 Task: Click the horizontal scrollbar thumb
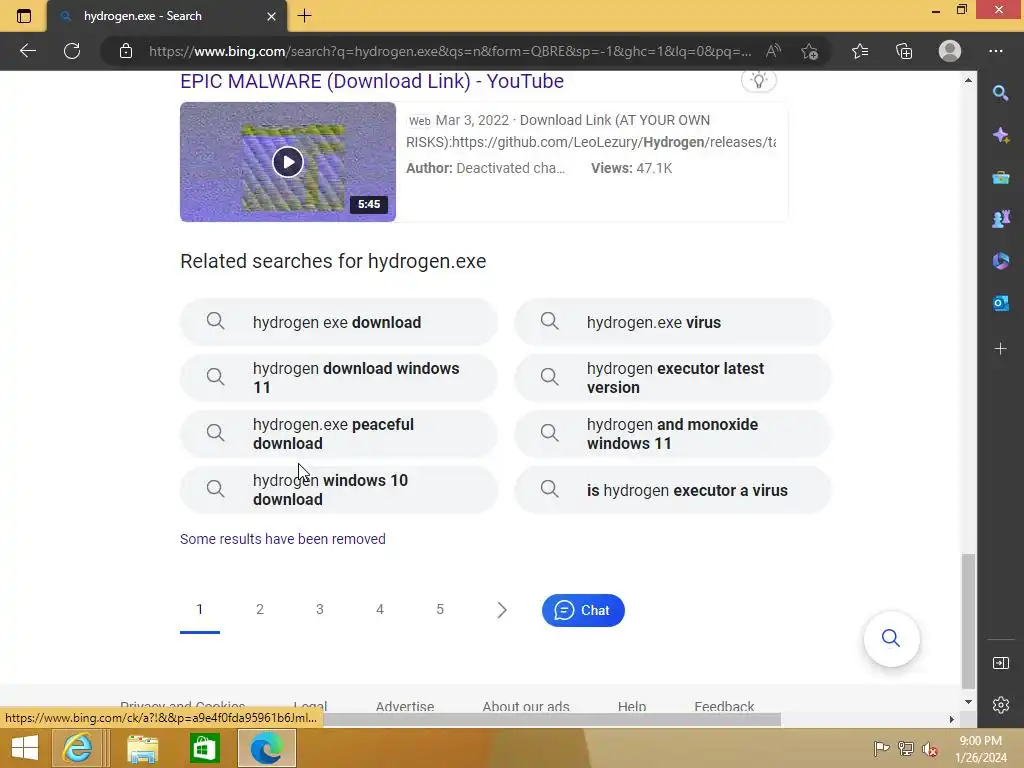tap(552, 720)
